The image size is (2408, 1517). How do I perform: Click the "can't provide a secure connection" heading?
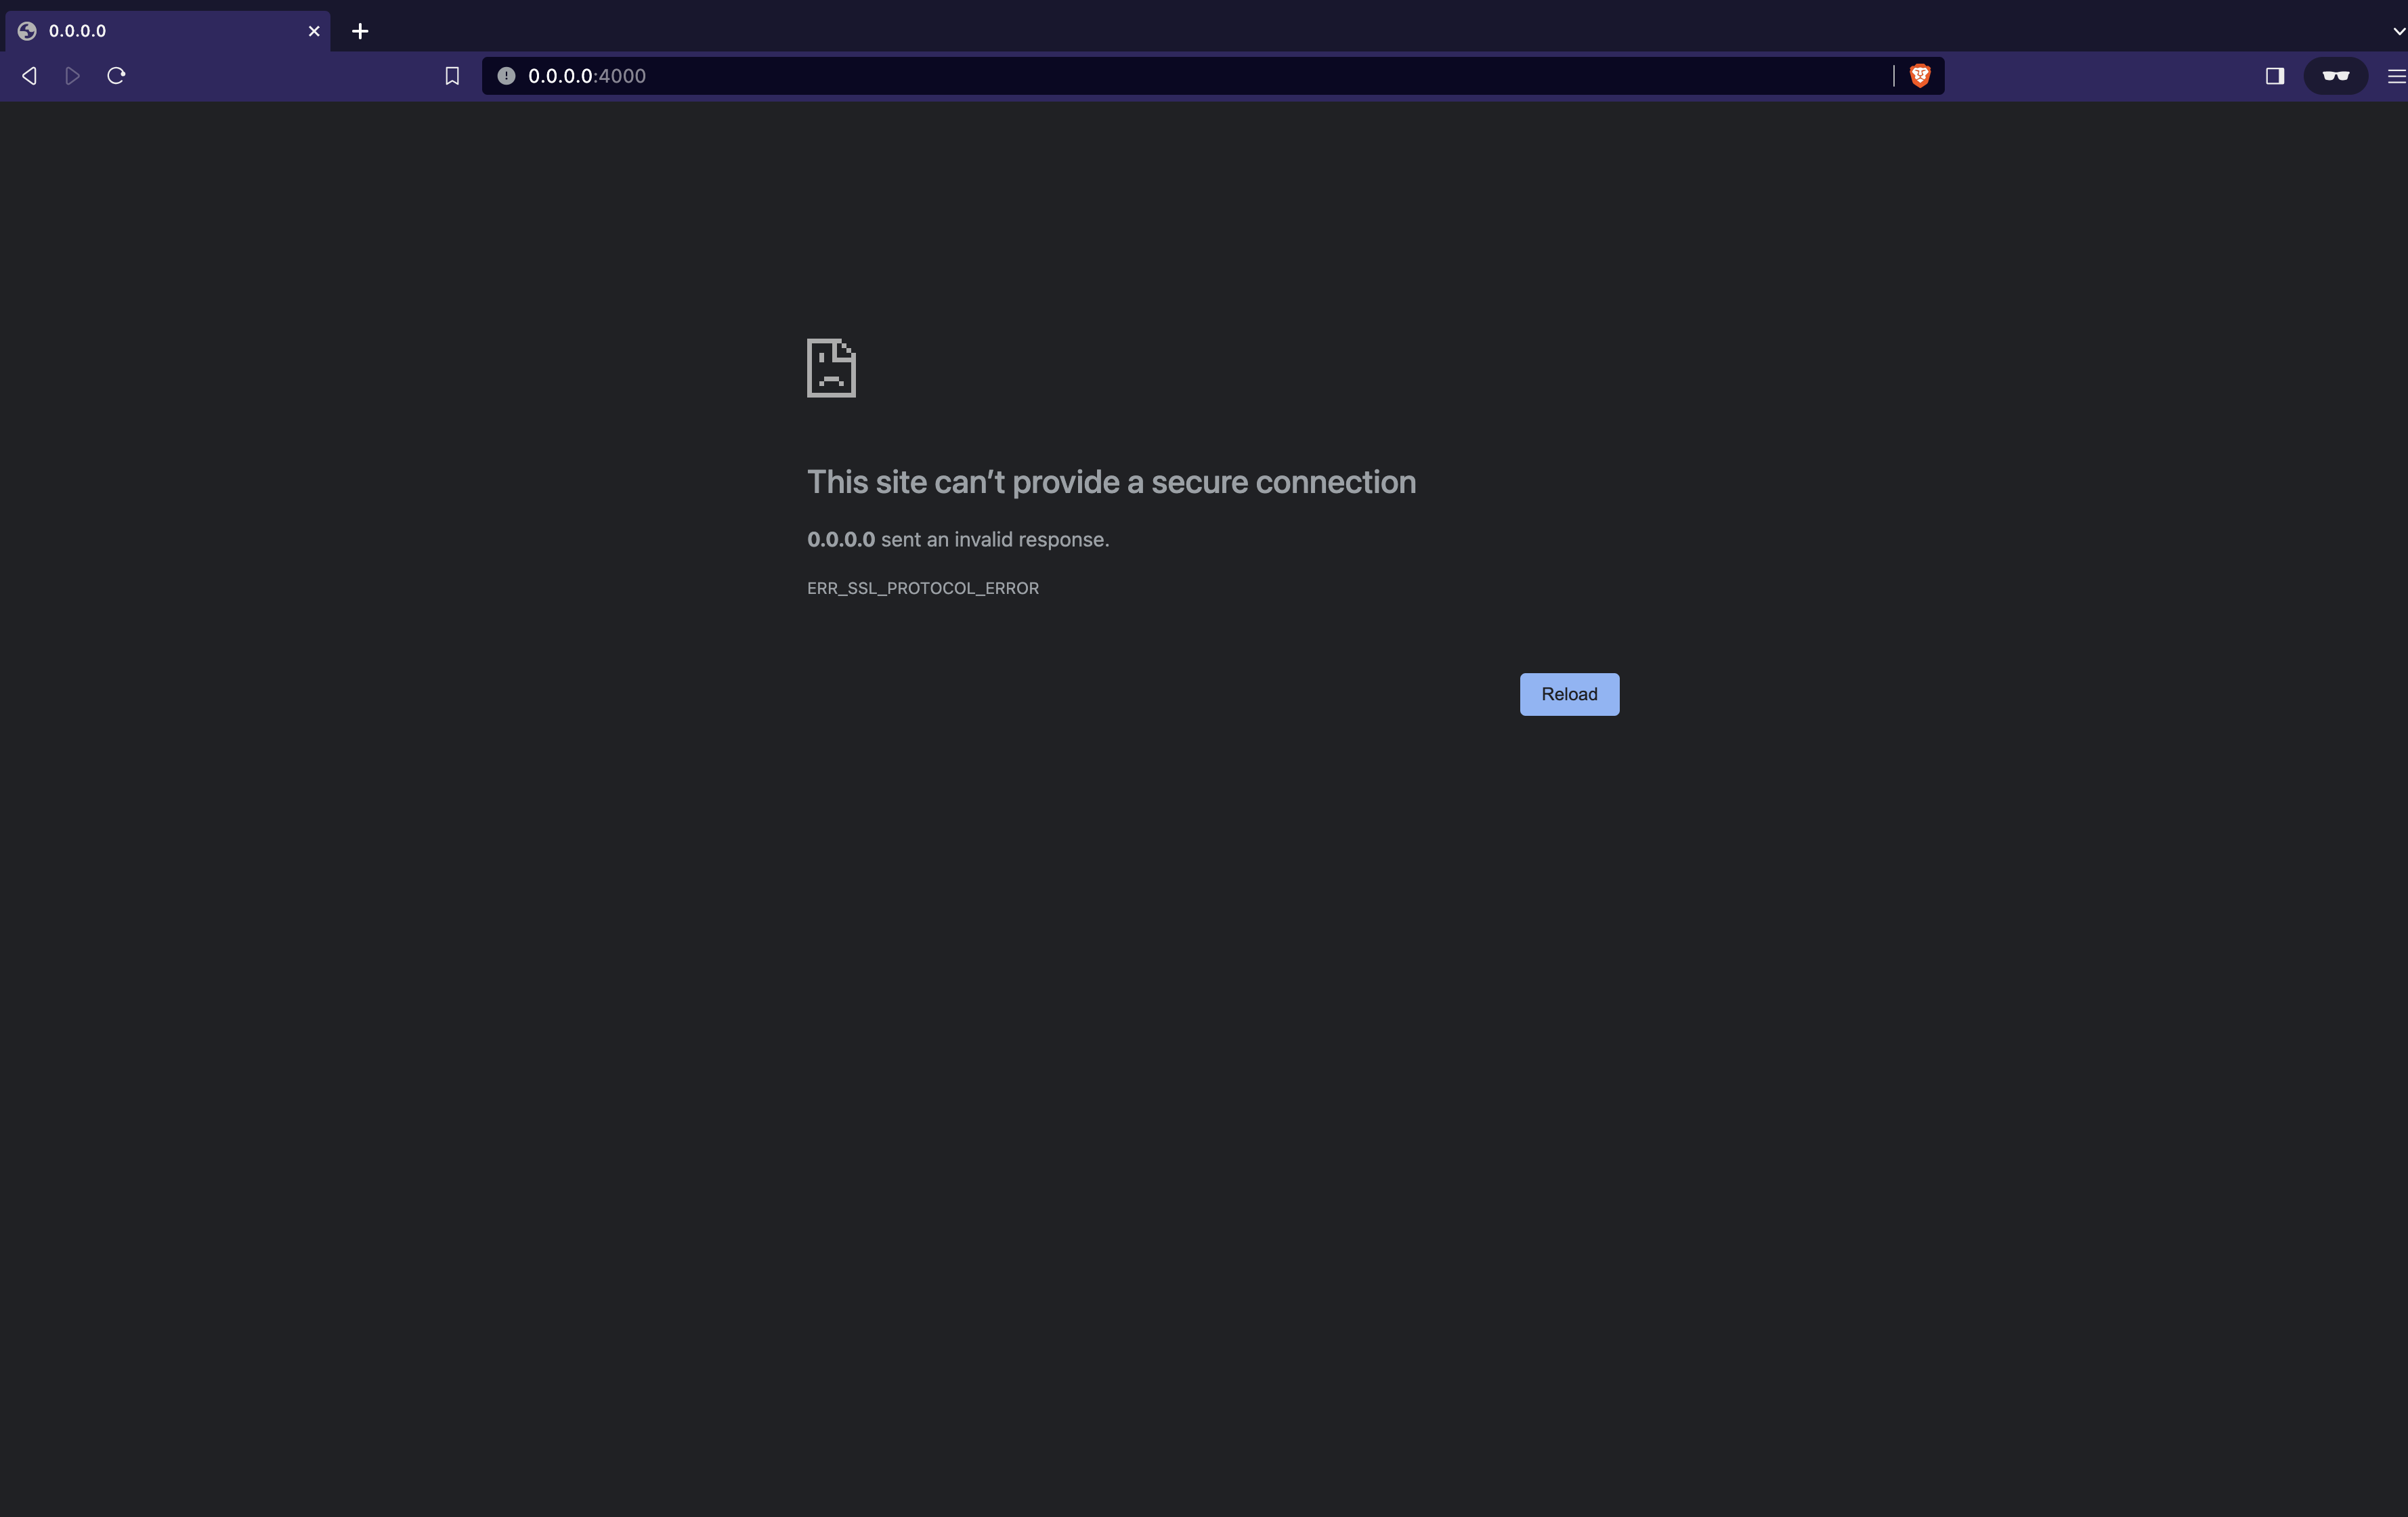click(1111, 482)
